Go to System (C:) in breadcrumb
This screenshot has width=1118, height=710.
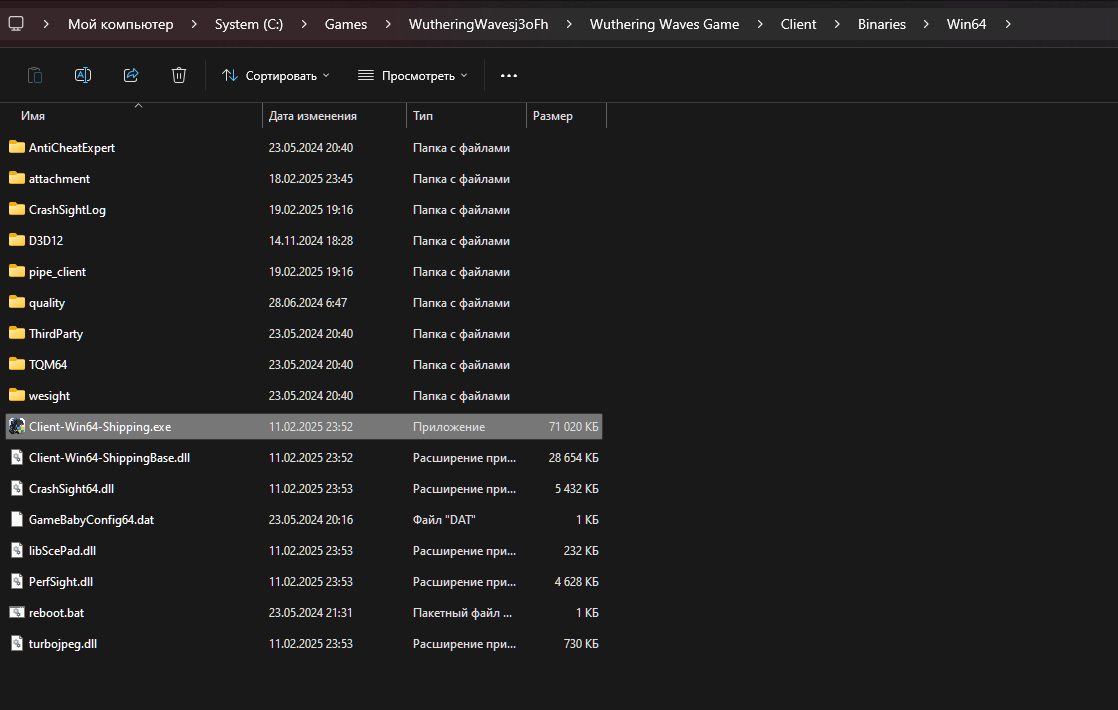coord(249,24)
